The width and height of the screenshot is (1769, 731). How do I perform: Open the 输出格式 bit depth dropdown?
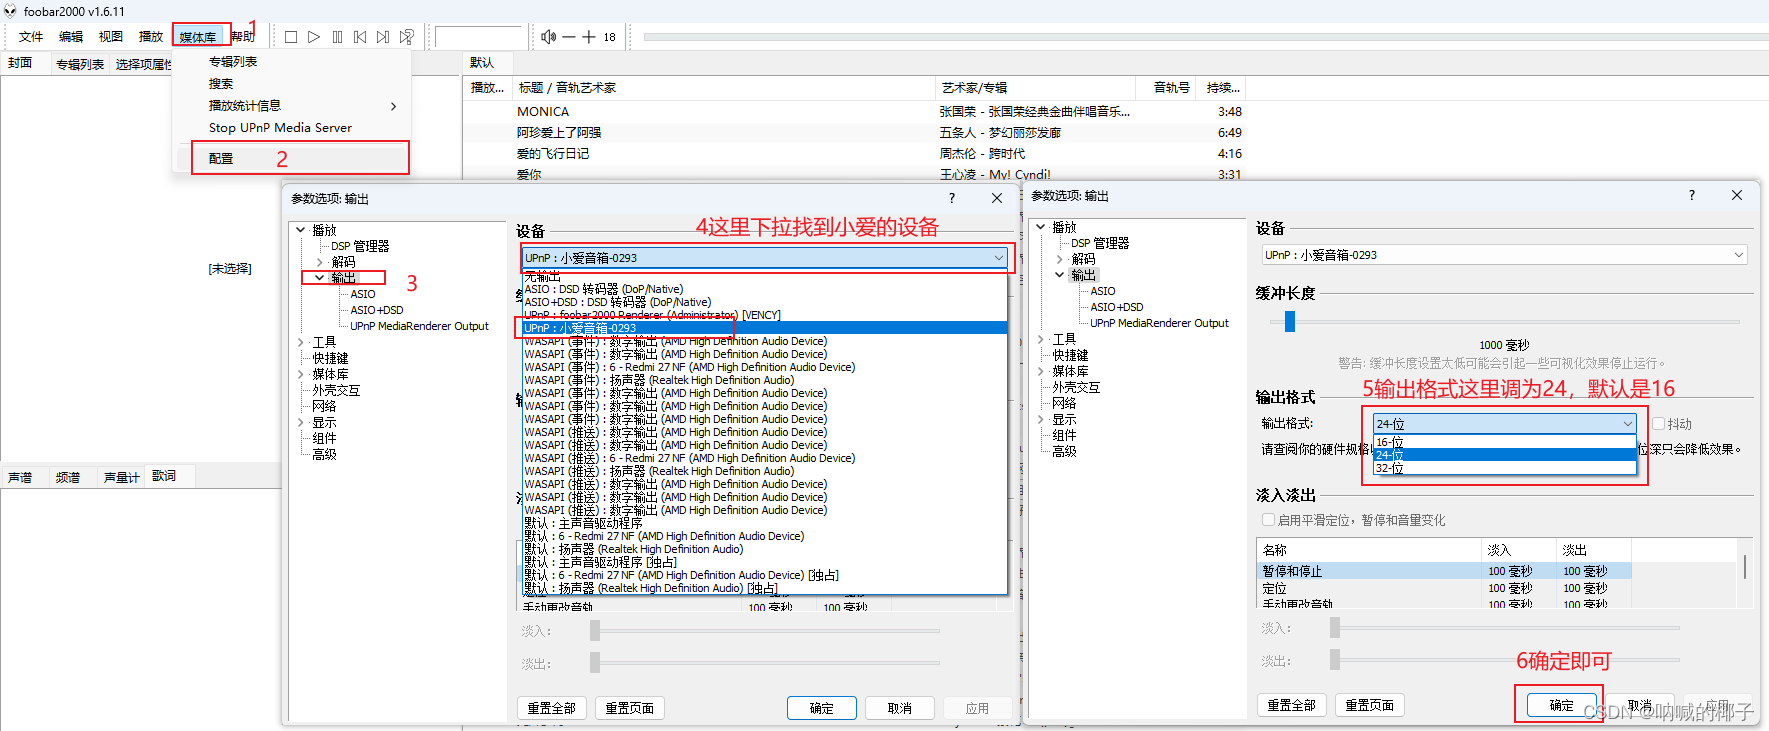(1504, 424)
